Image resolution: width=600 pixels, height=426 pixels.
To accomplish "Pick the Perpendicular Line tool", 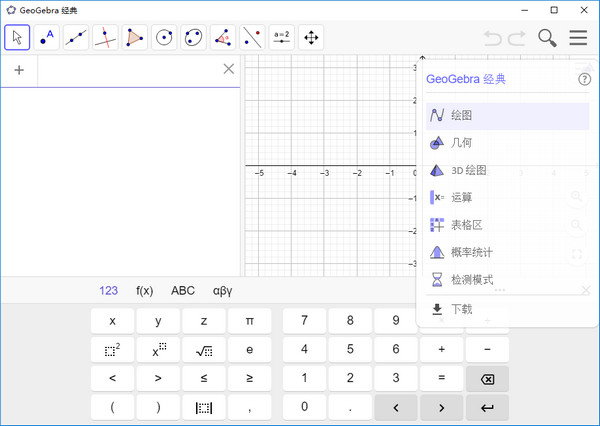I will pyautogui.click(x=105, y=38).
